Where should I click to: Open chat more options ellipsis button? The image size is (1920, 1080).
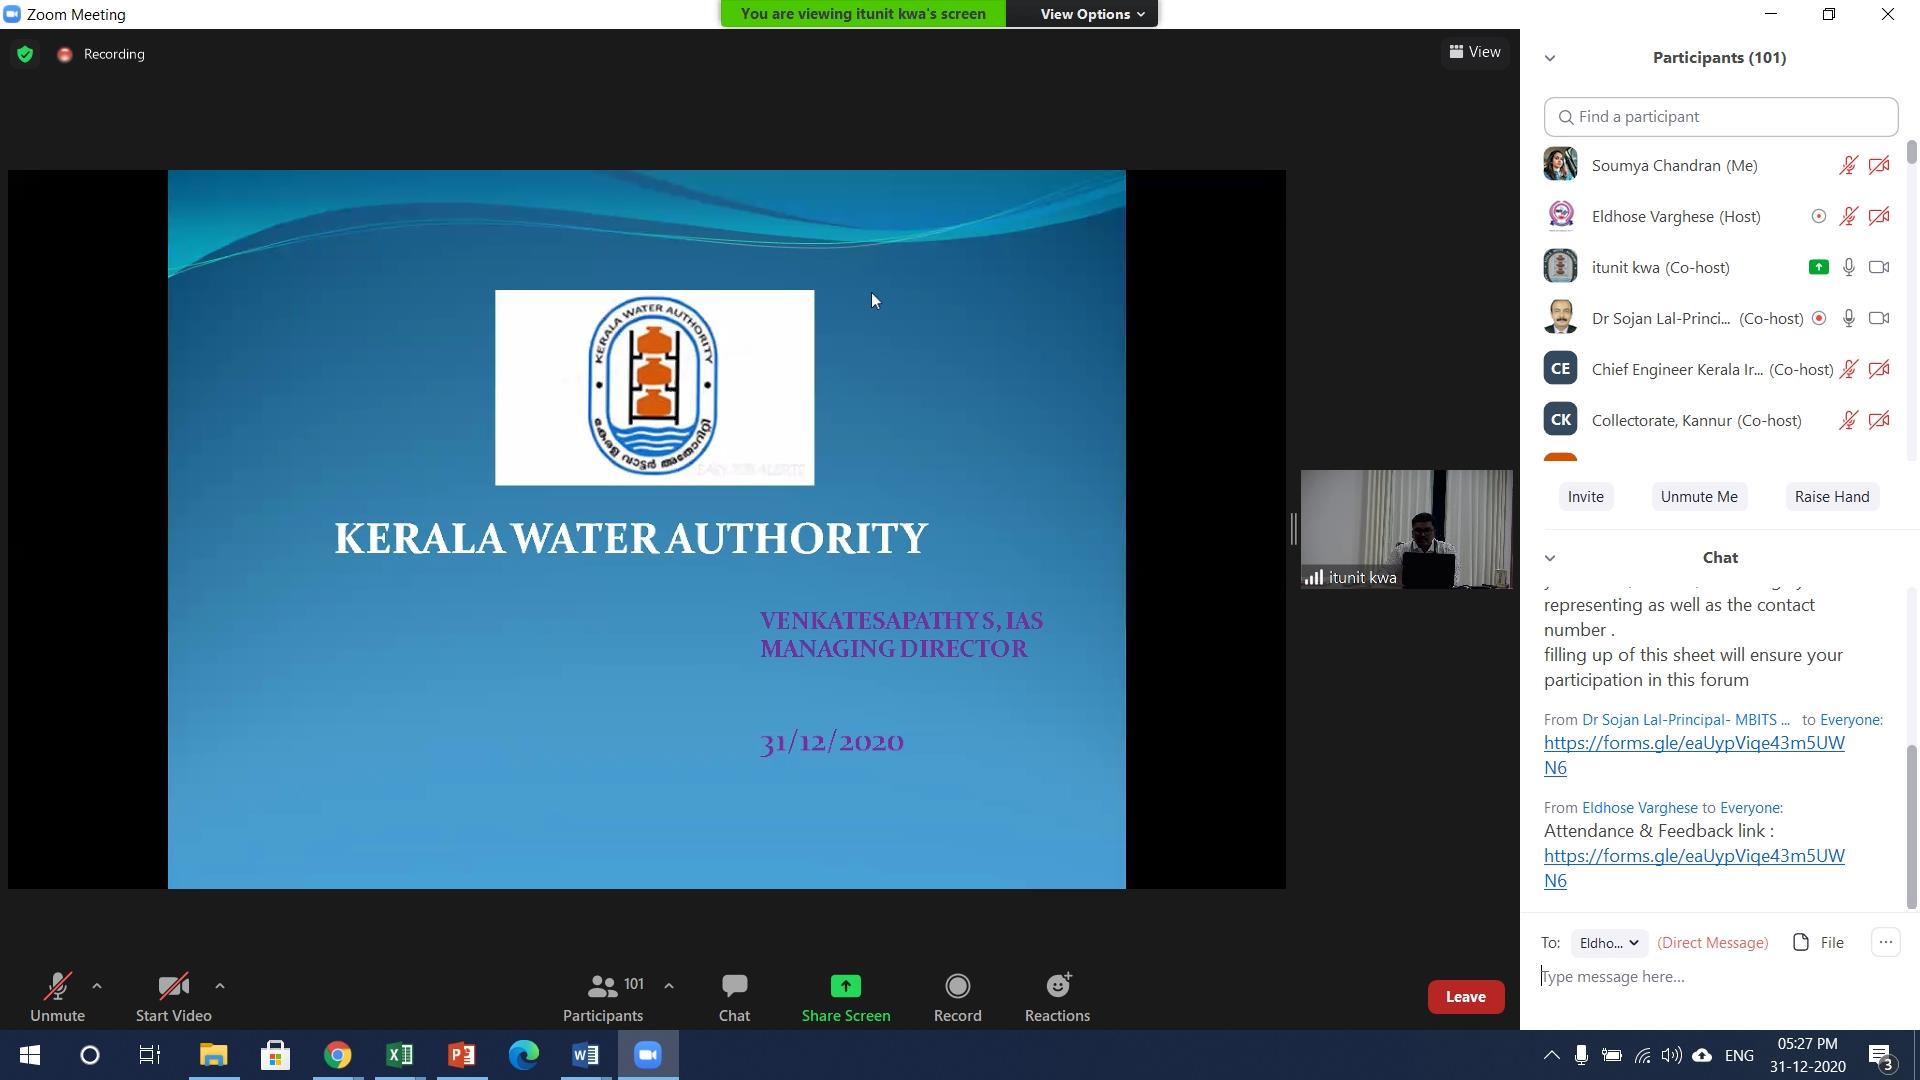pos(1885,943)
